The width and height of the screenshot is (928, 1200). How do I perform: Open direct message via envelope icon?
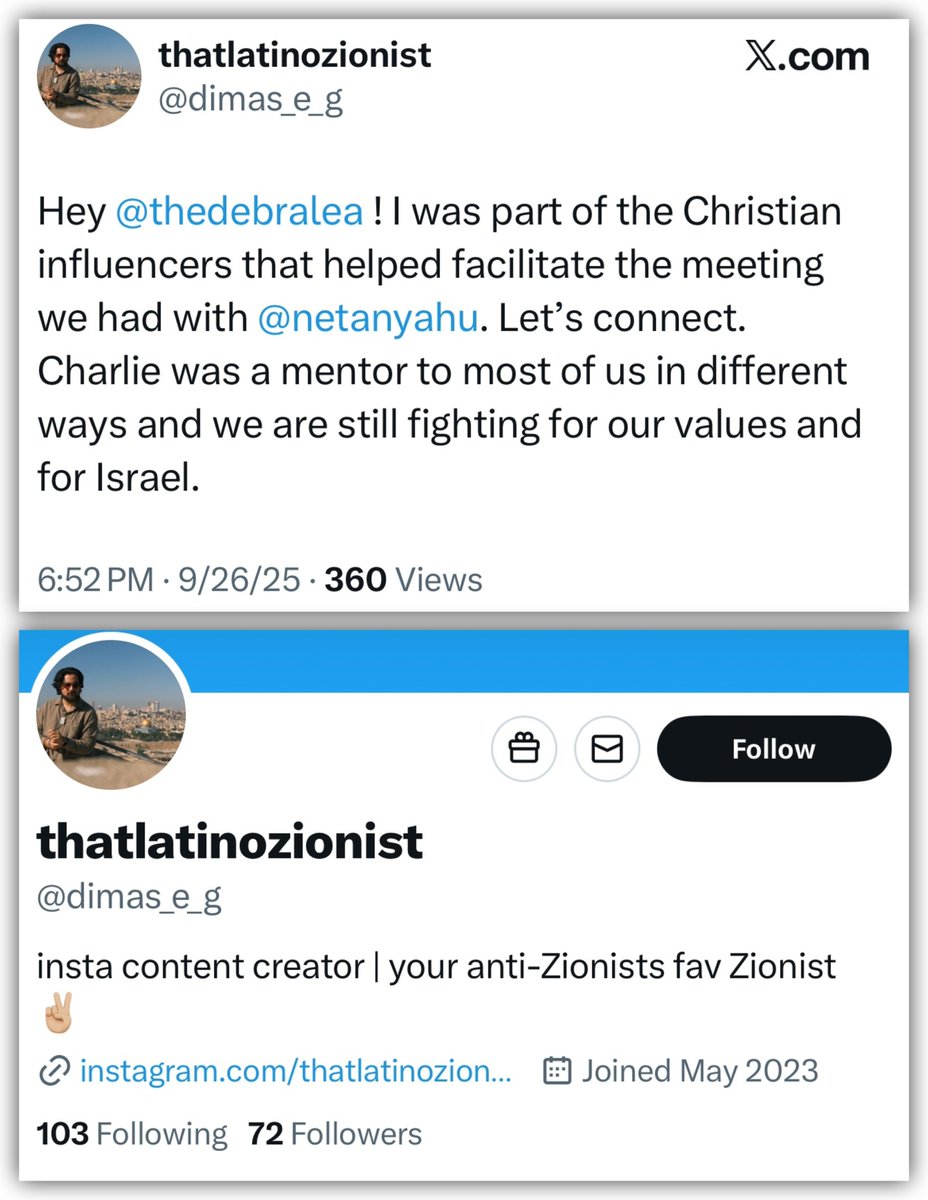pyautogui.click(x=607, y=749)
